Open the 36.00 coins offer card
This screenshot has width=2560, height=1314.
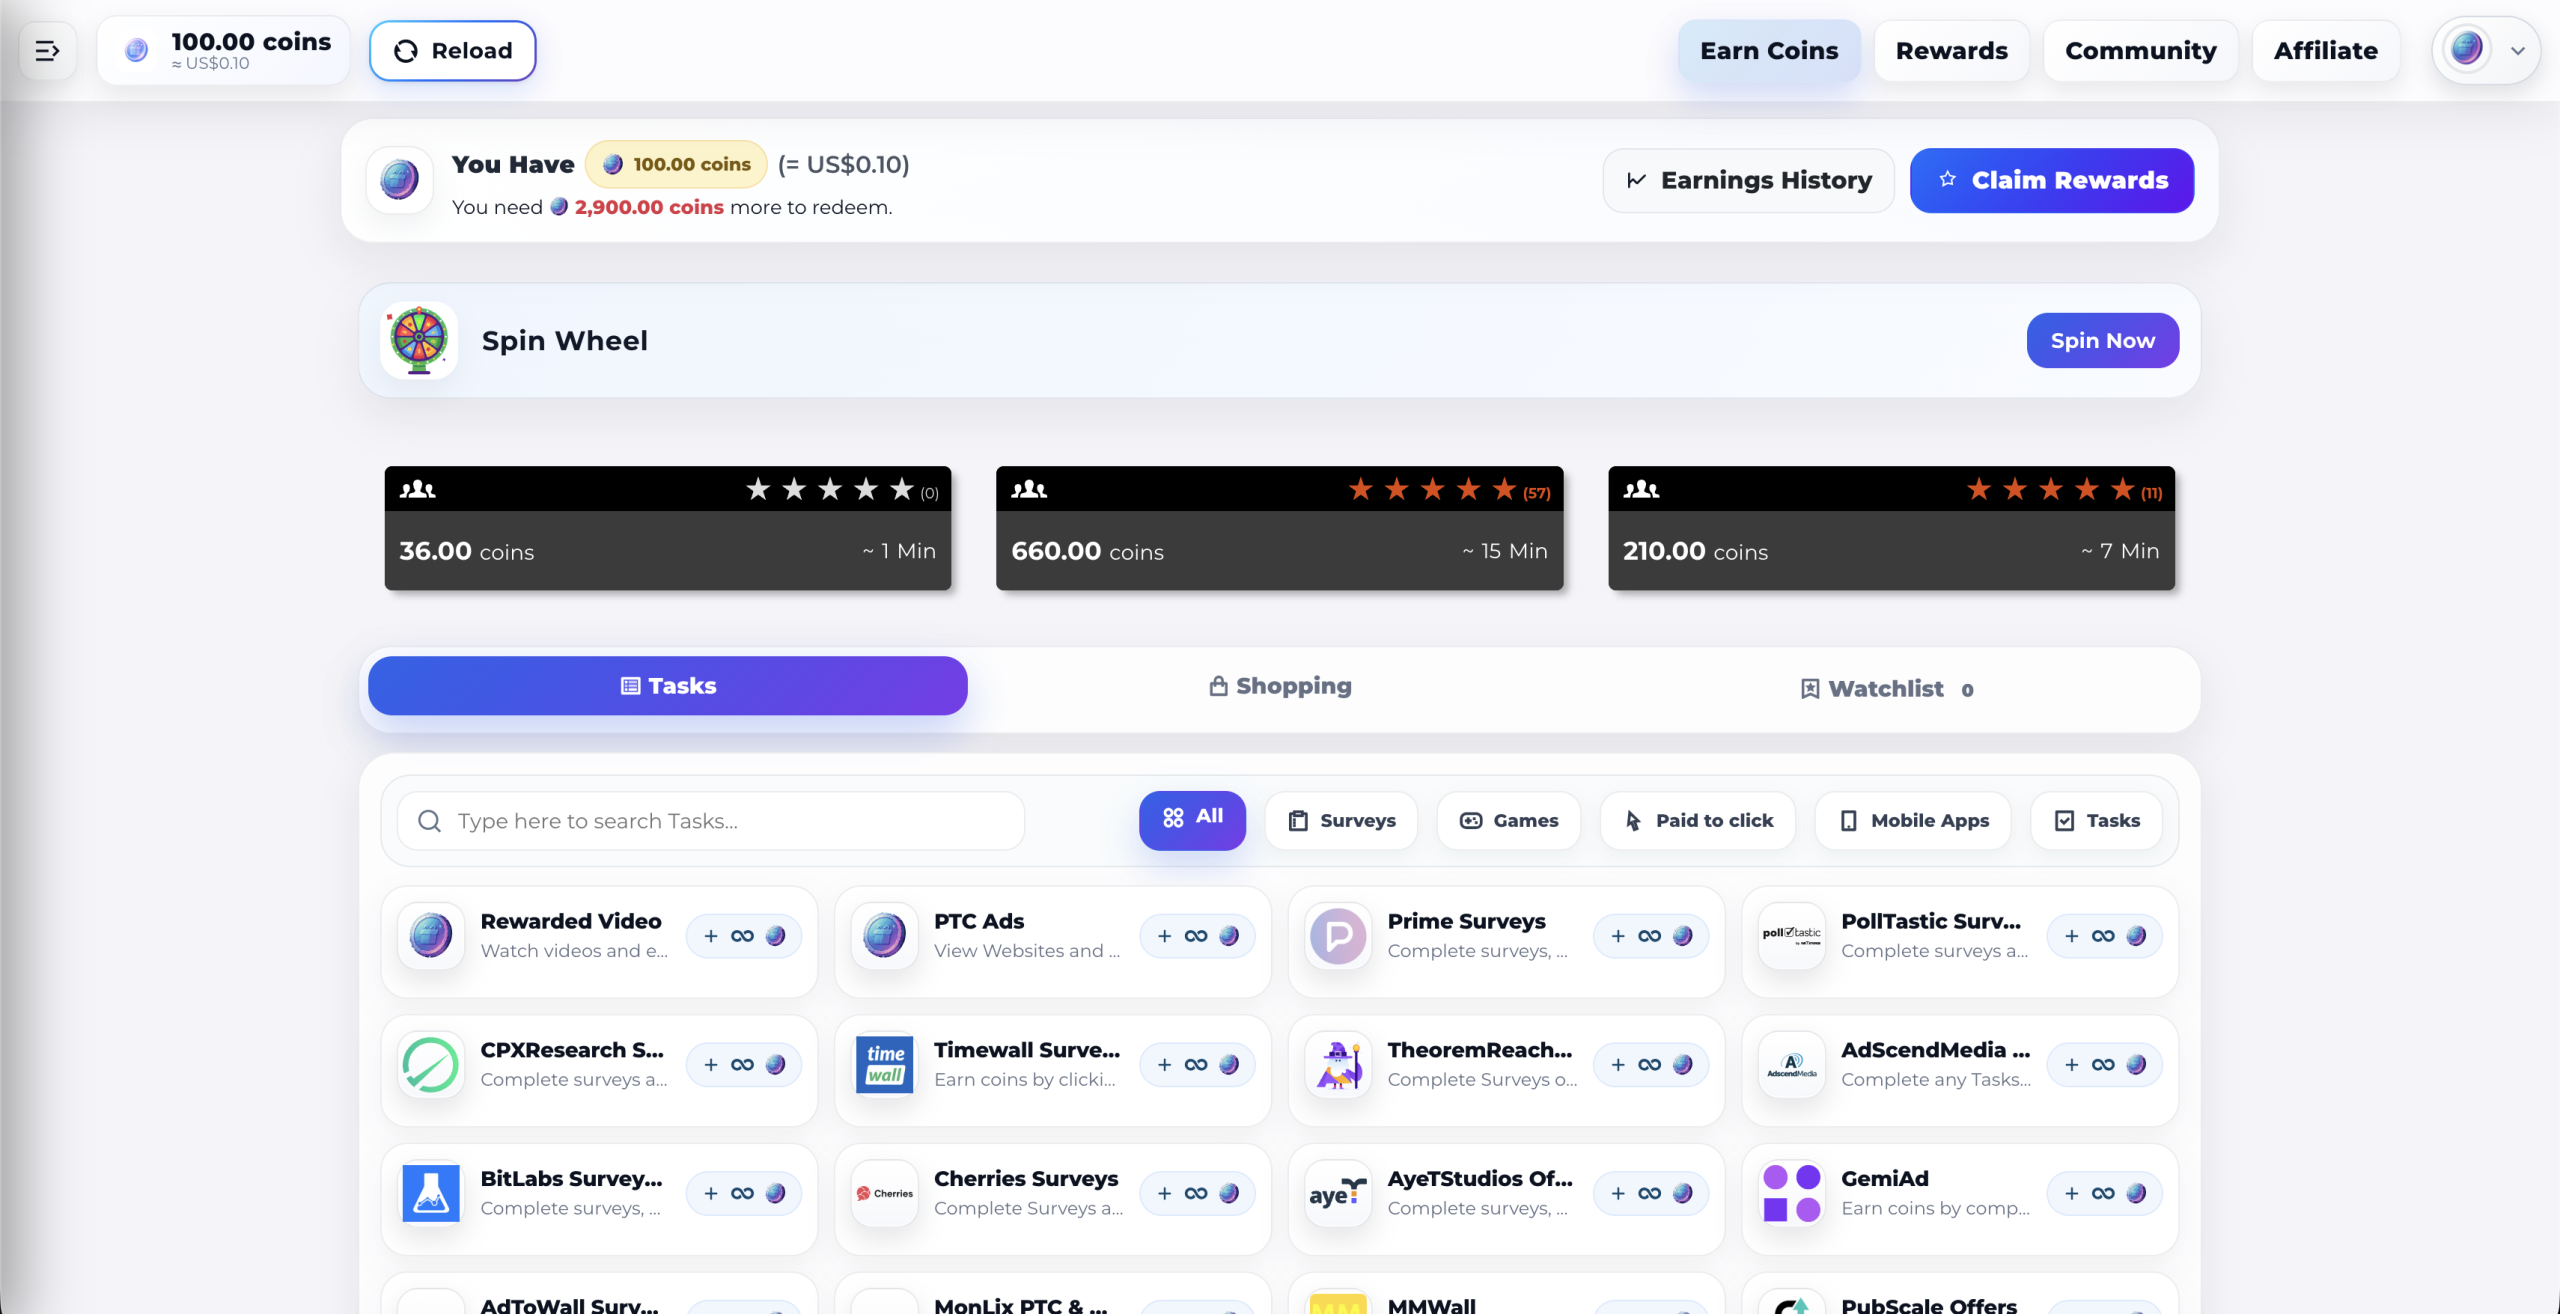pos(667,528)
